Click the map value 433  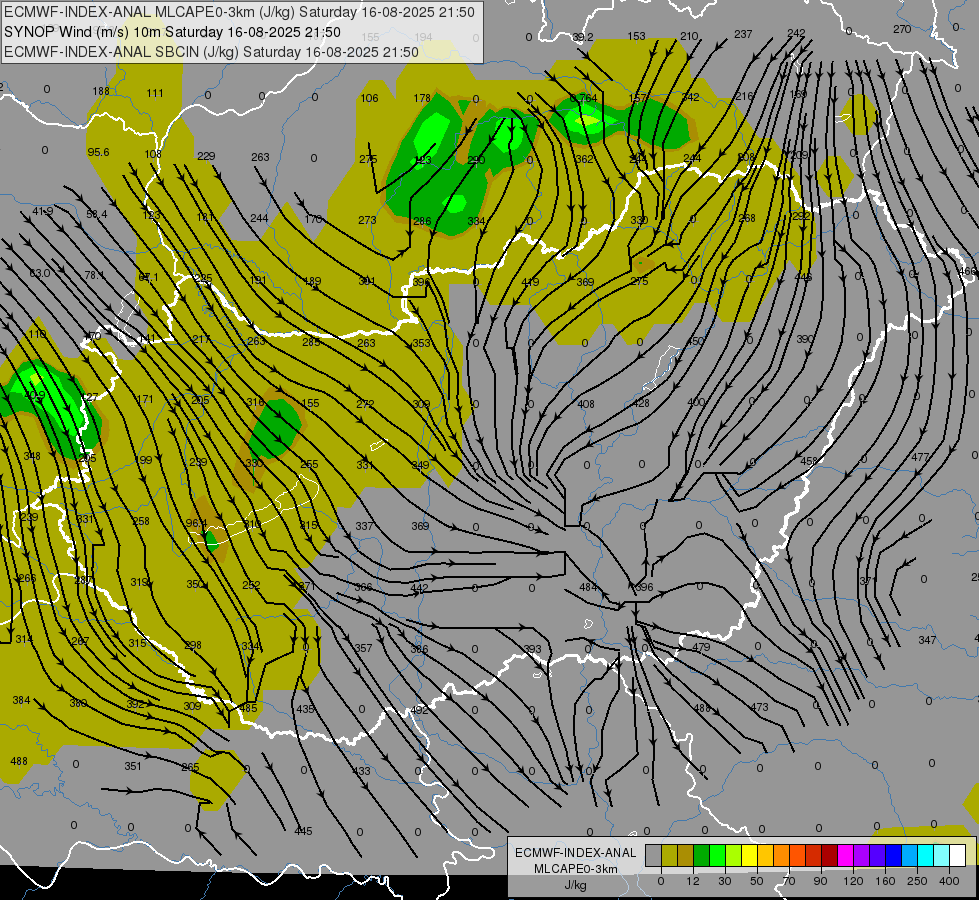362,771
